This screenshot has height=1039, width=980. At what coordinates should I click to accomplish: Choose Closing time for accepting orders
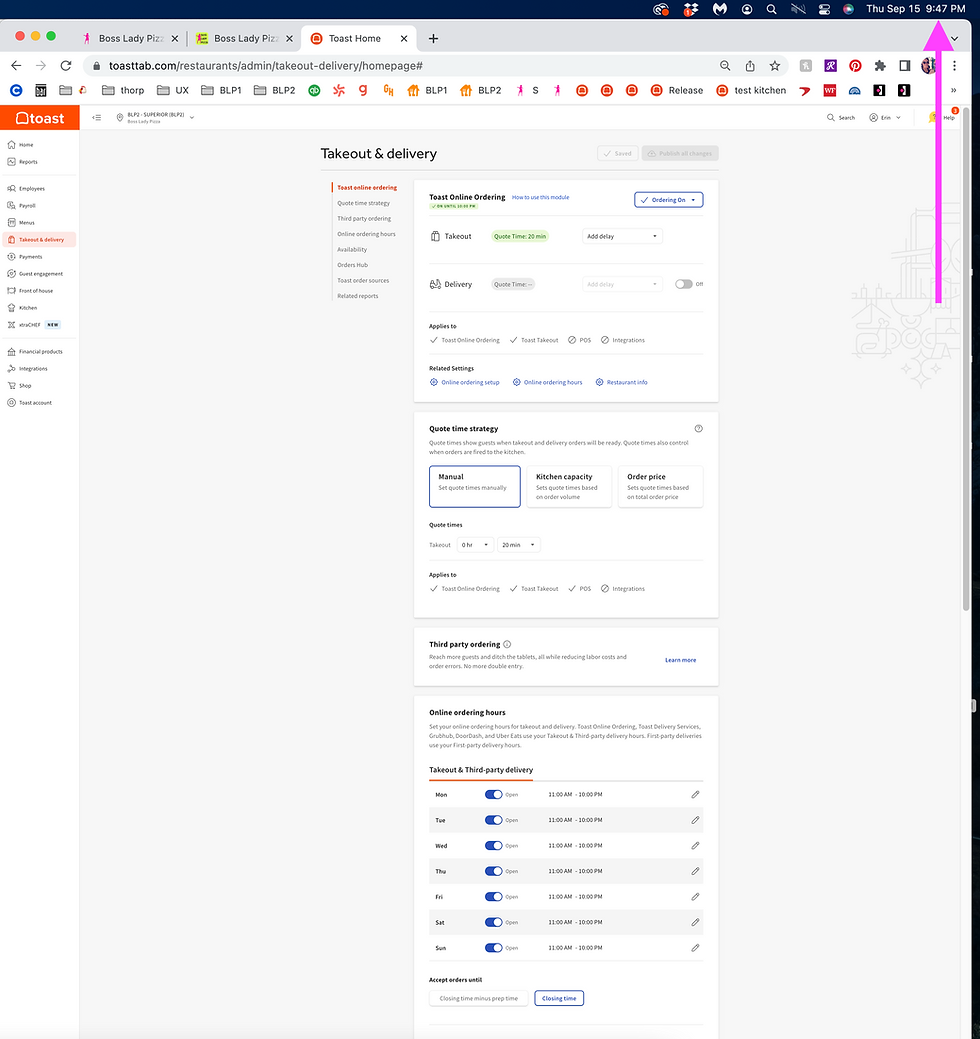pyautogui.click(x=559, y=999)
